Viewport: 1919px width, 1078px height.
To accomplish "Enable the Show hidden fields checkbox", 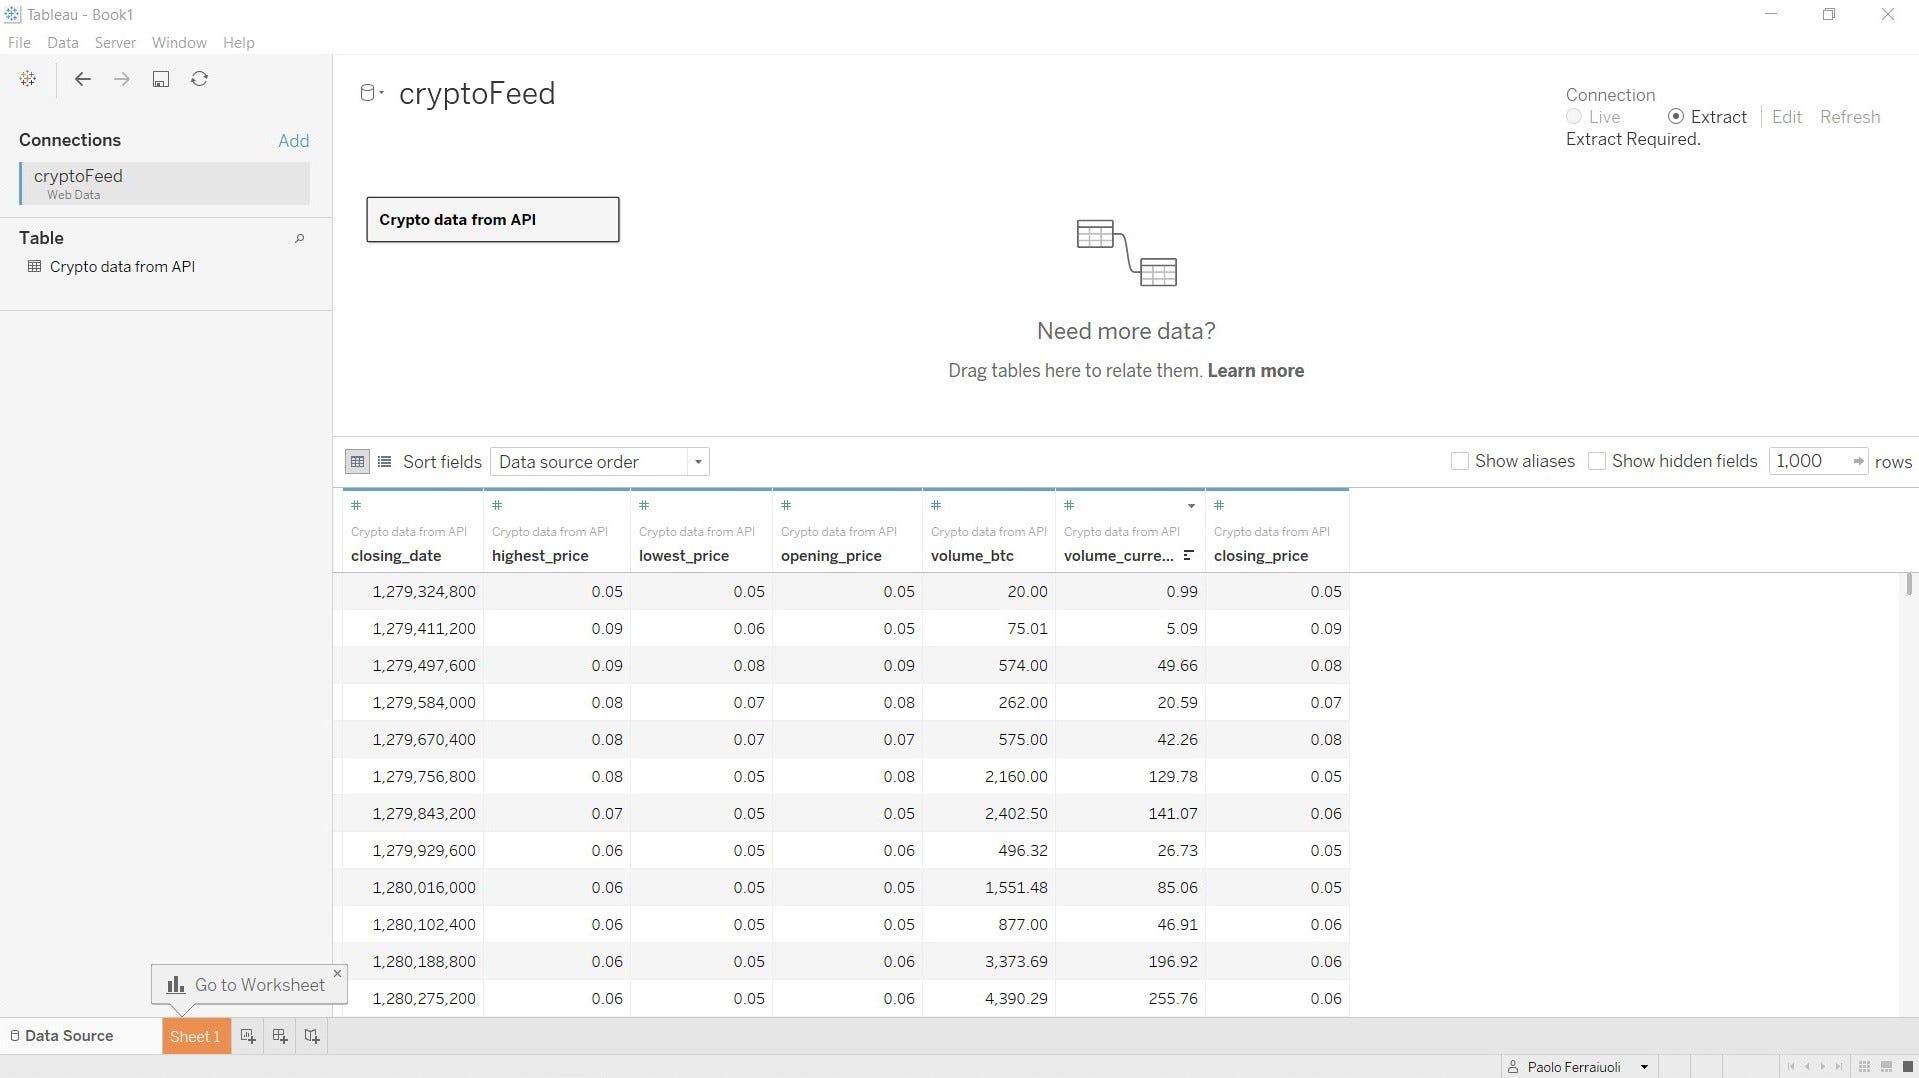I will (1597, 461).
